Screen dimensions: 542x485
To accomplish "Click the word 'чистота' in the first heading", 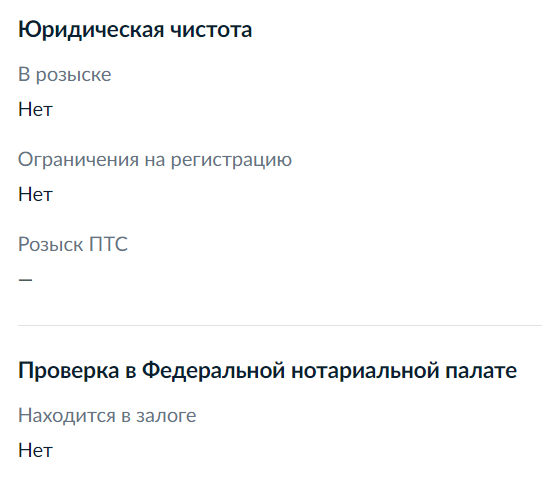I will [x=211, y=30].
